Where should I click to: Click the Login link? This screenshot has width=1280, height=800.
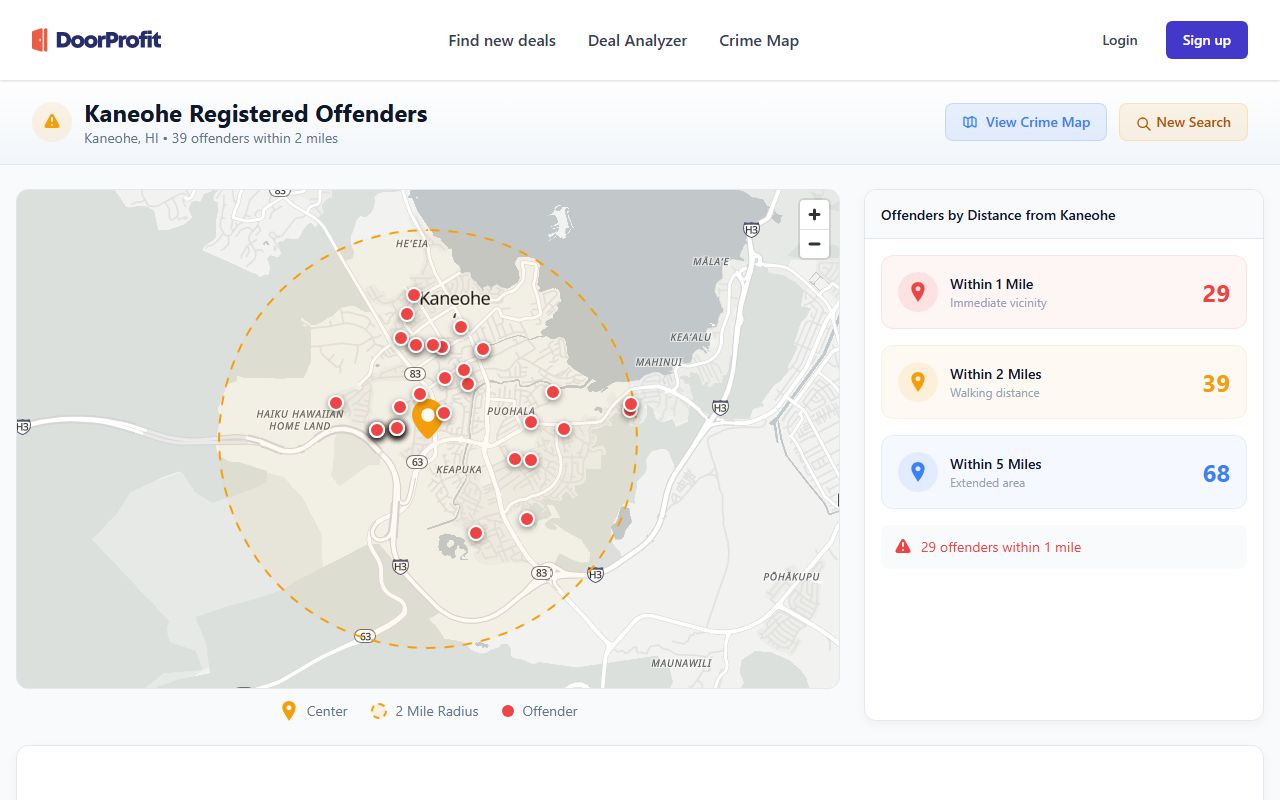(1120, 40)
